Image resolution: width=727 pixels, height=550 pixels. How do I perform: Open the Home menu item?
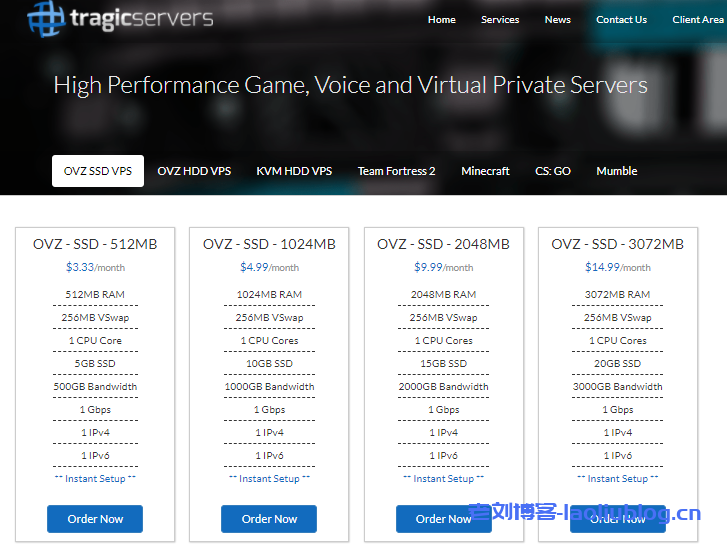(x=441, y=20)
